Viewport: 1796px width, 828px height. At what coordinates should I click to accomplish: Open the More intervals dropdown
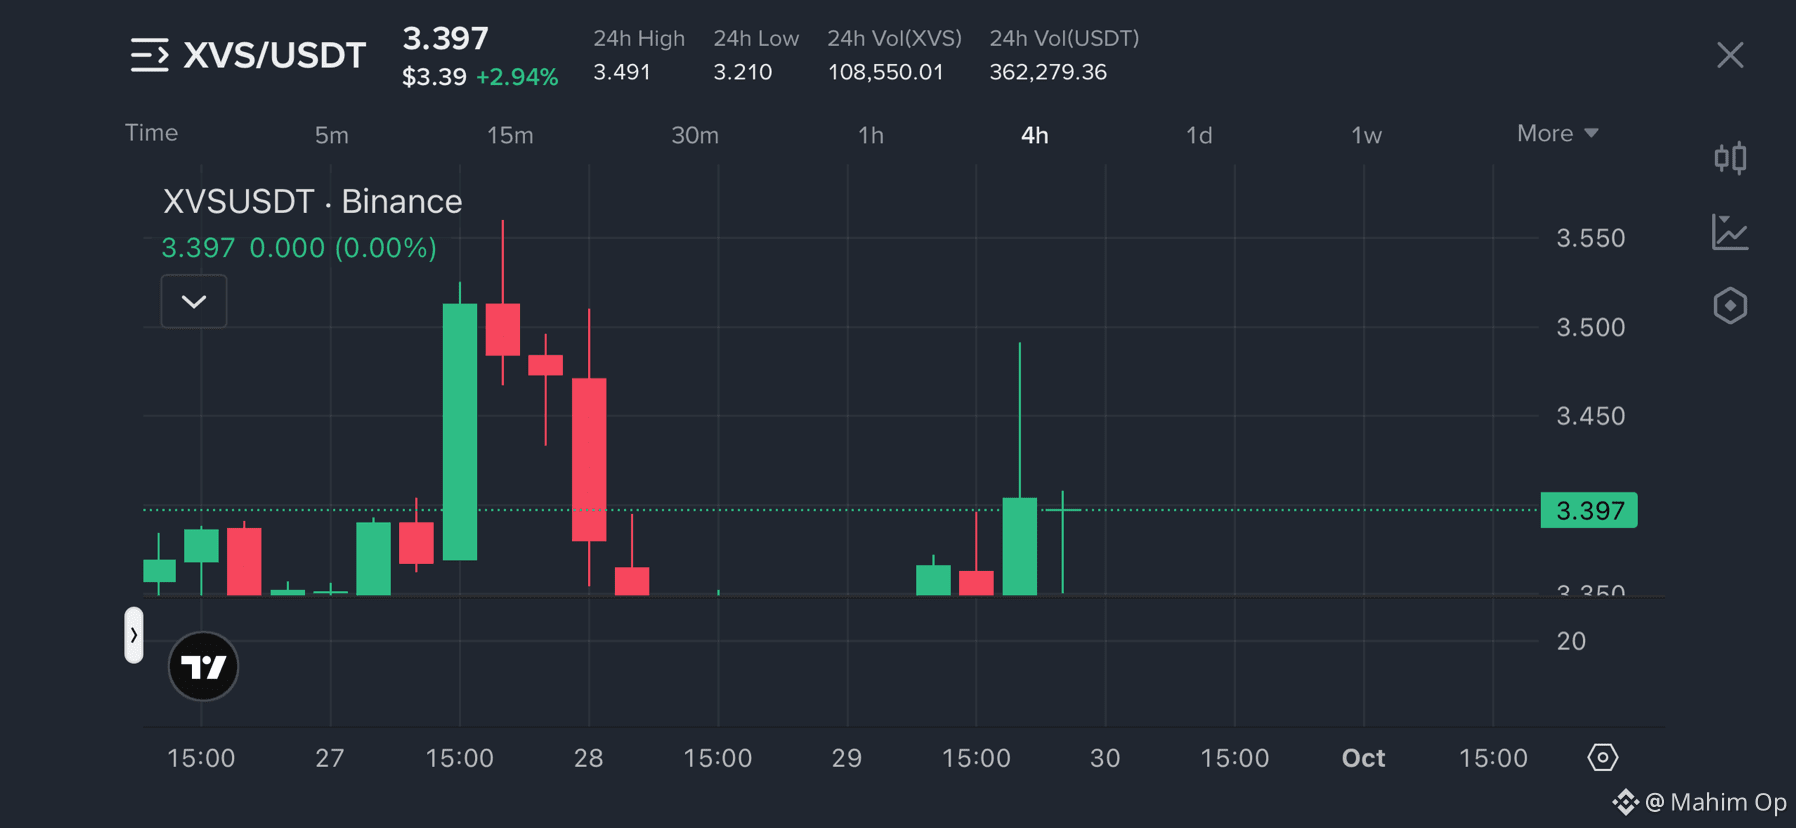click(1557, 133)
